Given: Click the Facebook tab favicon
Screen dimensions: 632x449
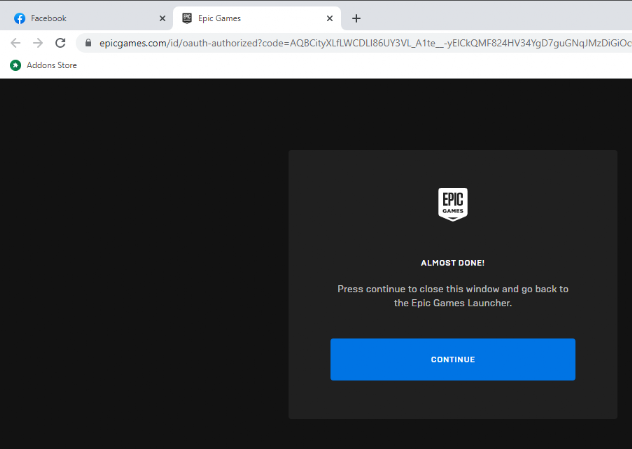Looking at the screenshot, I should [x=19, y=19].
